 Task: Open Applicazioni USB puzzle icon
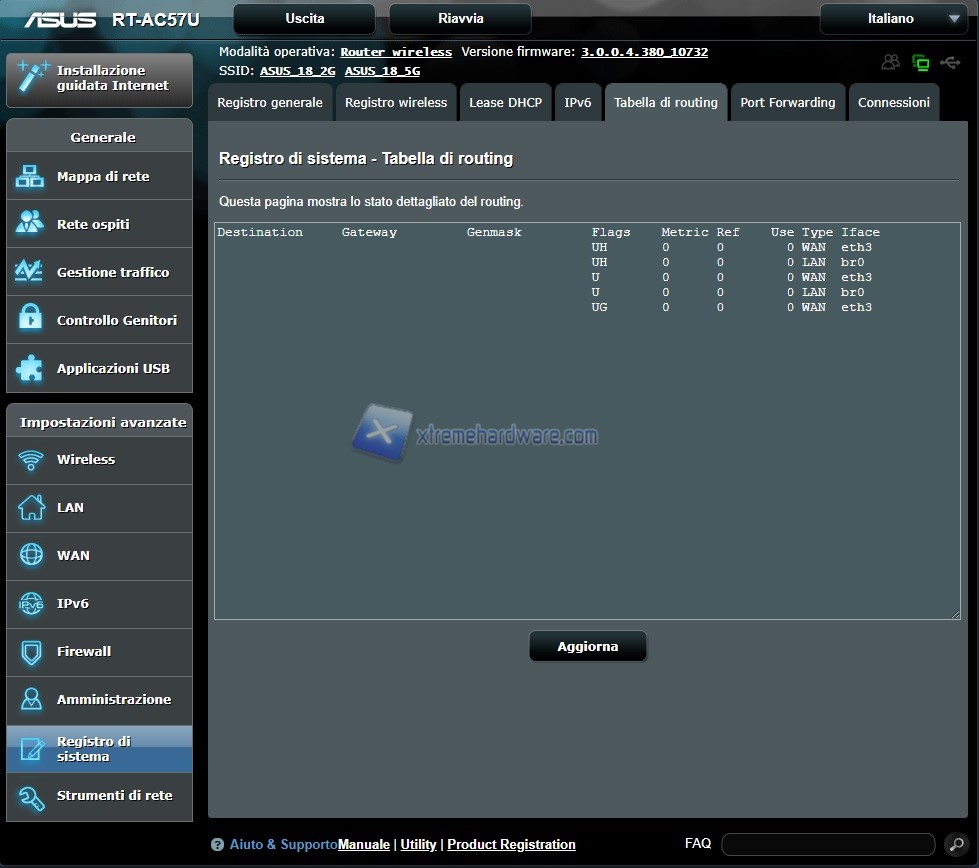30,368
